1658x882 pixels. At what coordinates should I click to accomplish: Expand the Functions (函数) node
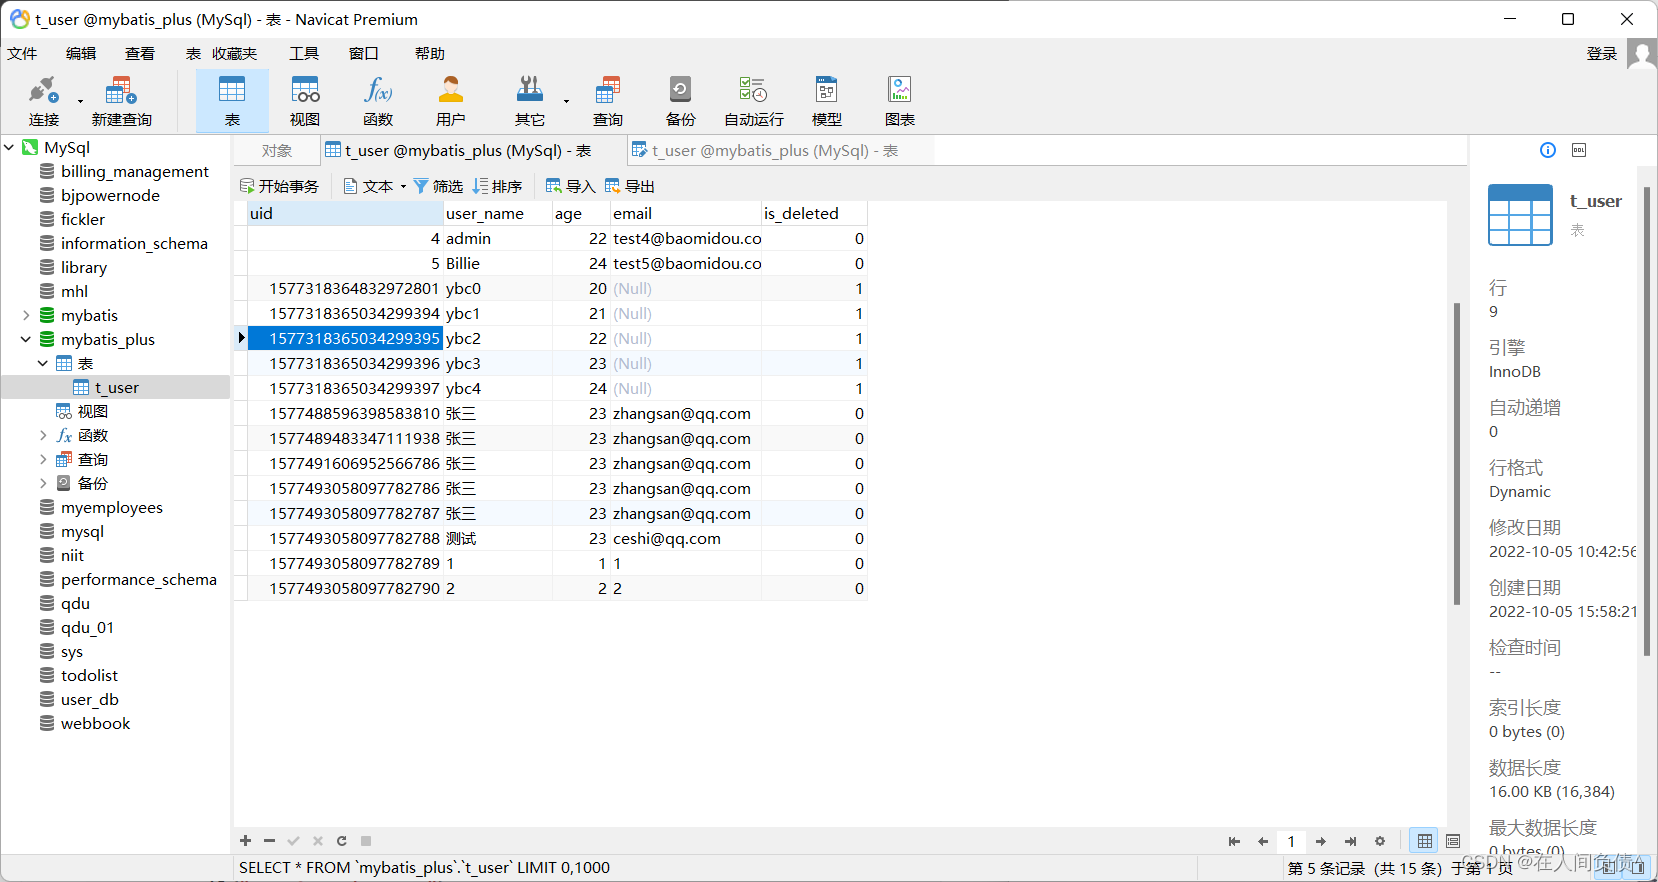pos(43,435)
